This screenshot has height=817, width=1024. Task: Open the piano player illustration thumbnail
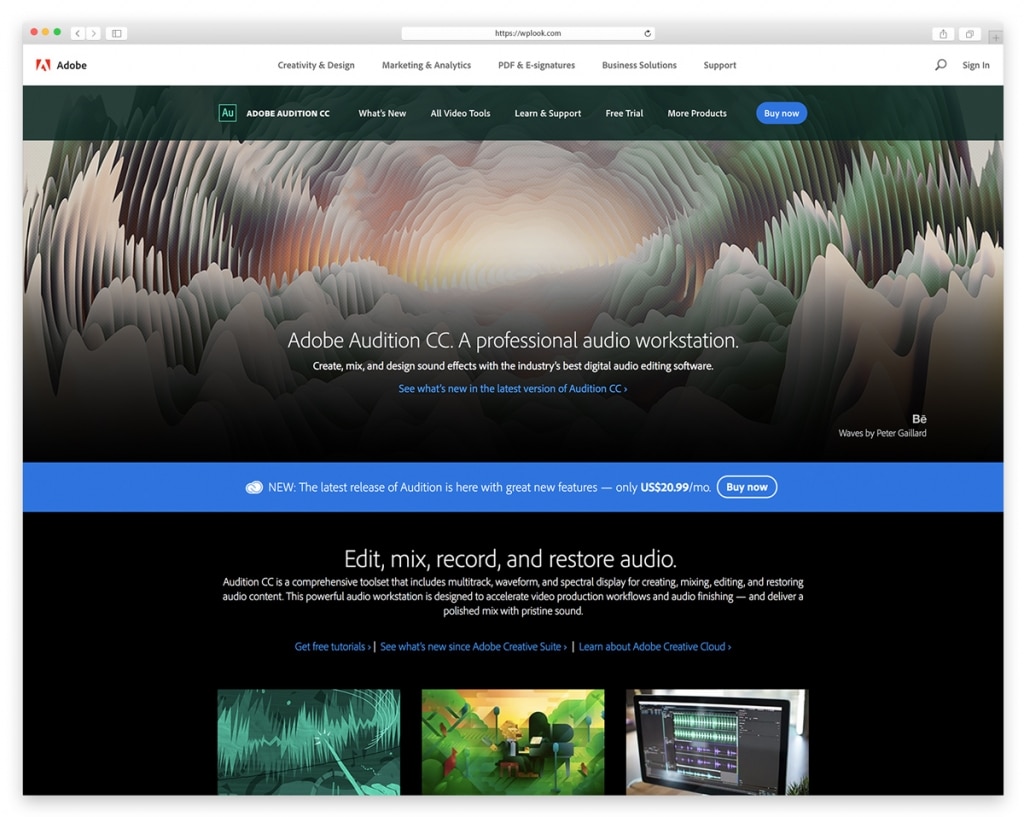point(513,742)
